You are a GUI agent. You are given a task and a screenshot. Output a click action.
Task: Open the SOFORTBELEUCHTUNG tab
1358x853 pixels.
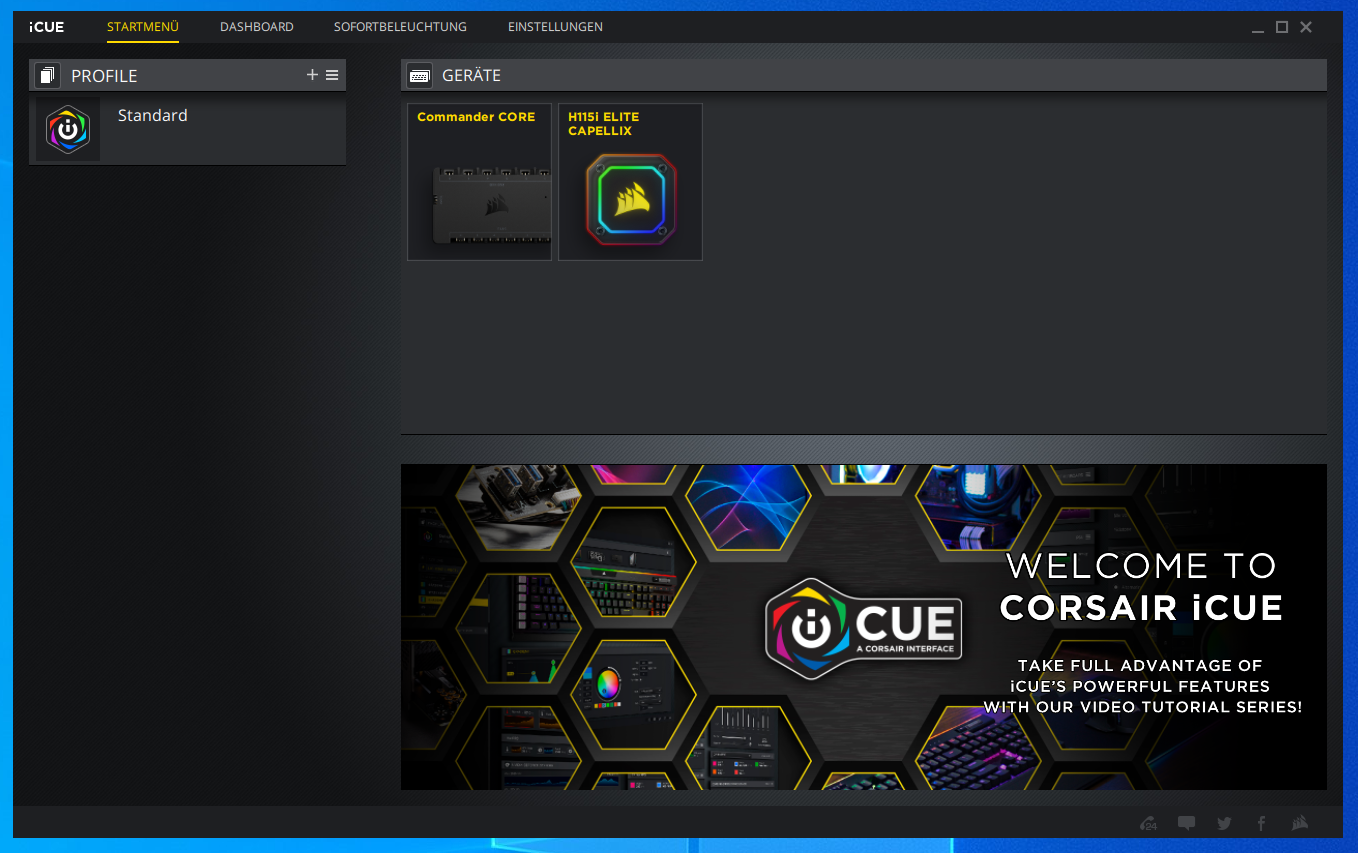400,27
